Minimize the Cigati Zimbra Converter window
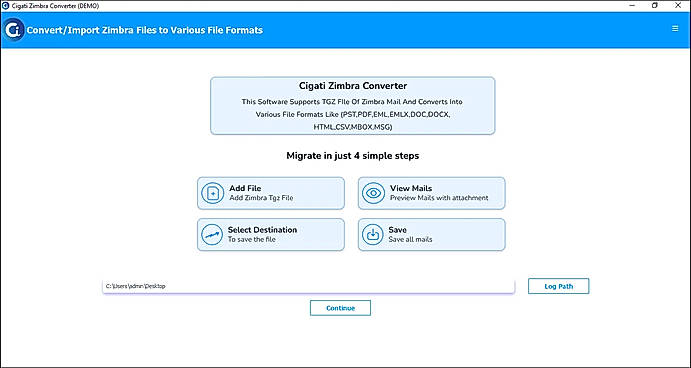691x368 pixels. [631, 5]
